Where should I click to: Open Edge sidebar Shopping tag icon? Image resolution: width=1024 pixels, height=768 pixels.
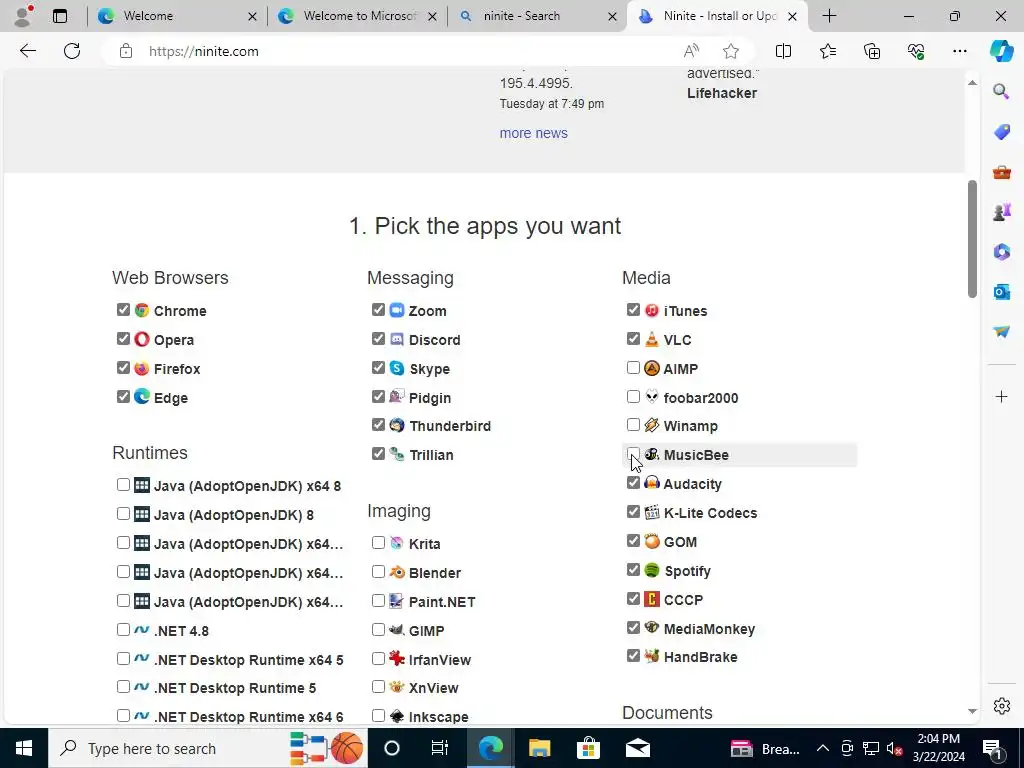tap(1001, 131)
